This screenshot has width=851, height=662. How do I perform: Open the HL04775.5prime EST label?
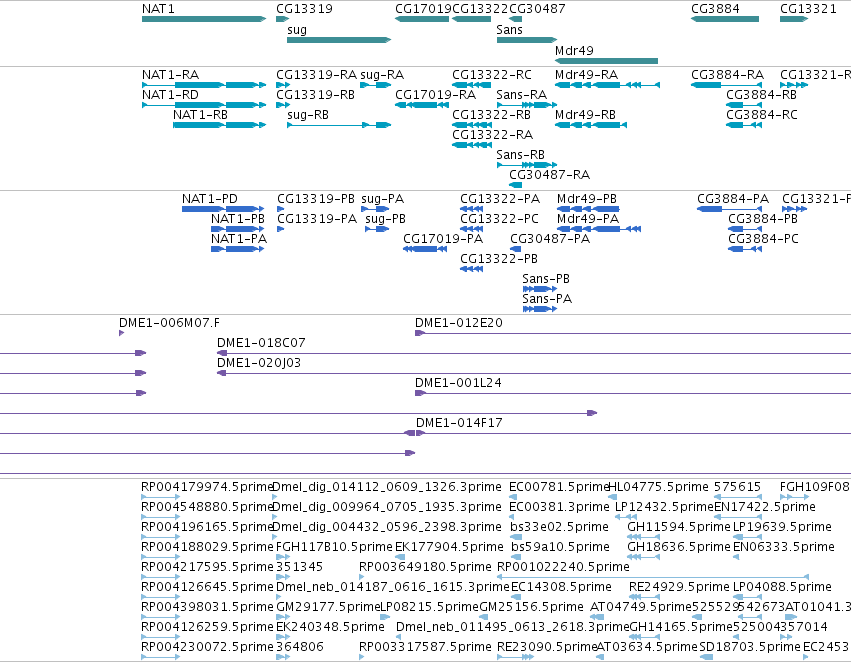coord(658,487)
